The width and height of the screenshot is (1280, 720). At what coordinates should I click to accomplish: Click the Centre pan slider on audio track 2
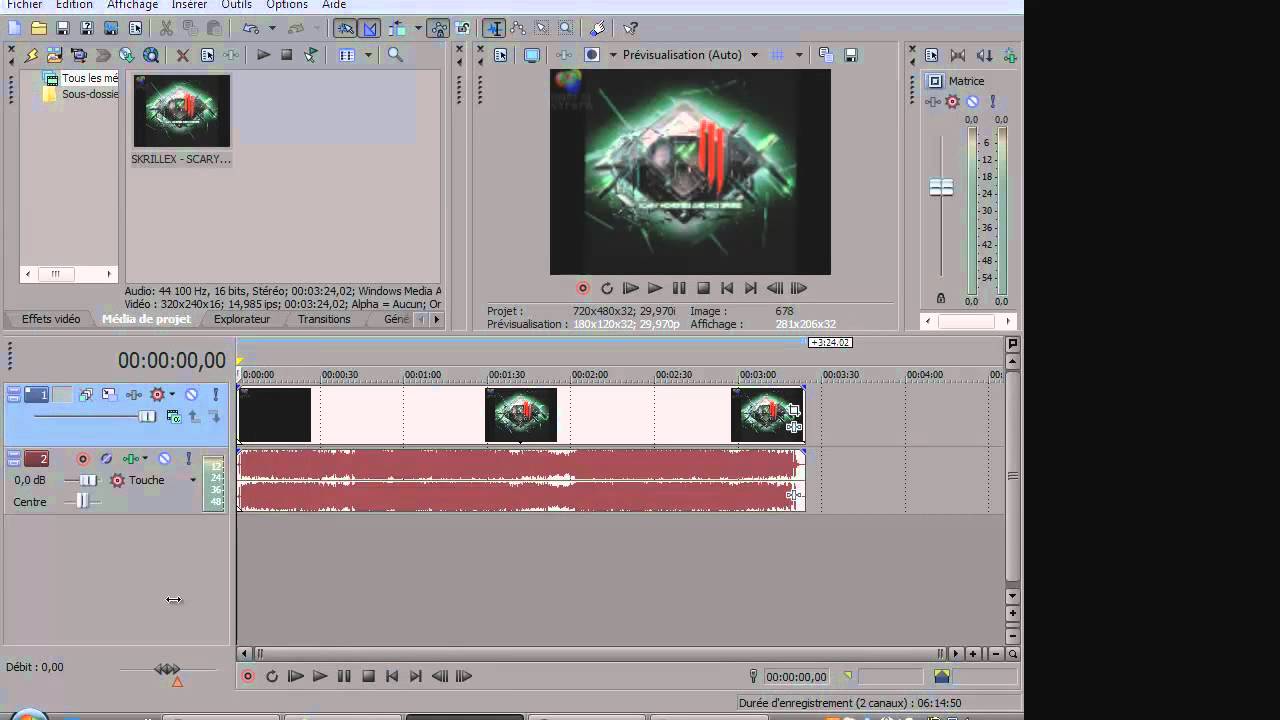(x=82, y=502)
